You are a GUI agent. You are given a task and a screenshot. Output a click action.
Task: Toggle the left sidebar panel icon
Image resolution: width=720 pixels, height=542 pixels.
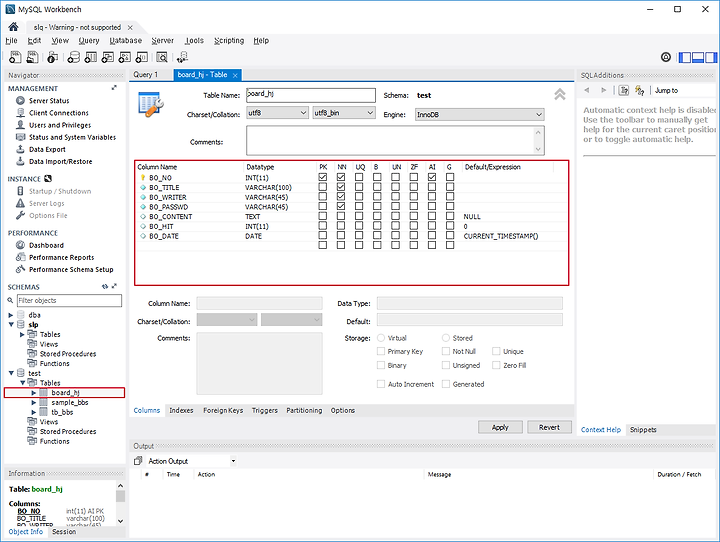pos(685,57)
